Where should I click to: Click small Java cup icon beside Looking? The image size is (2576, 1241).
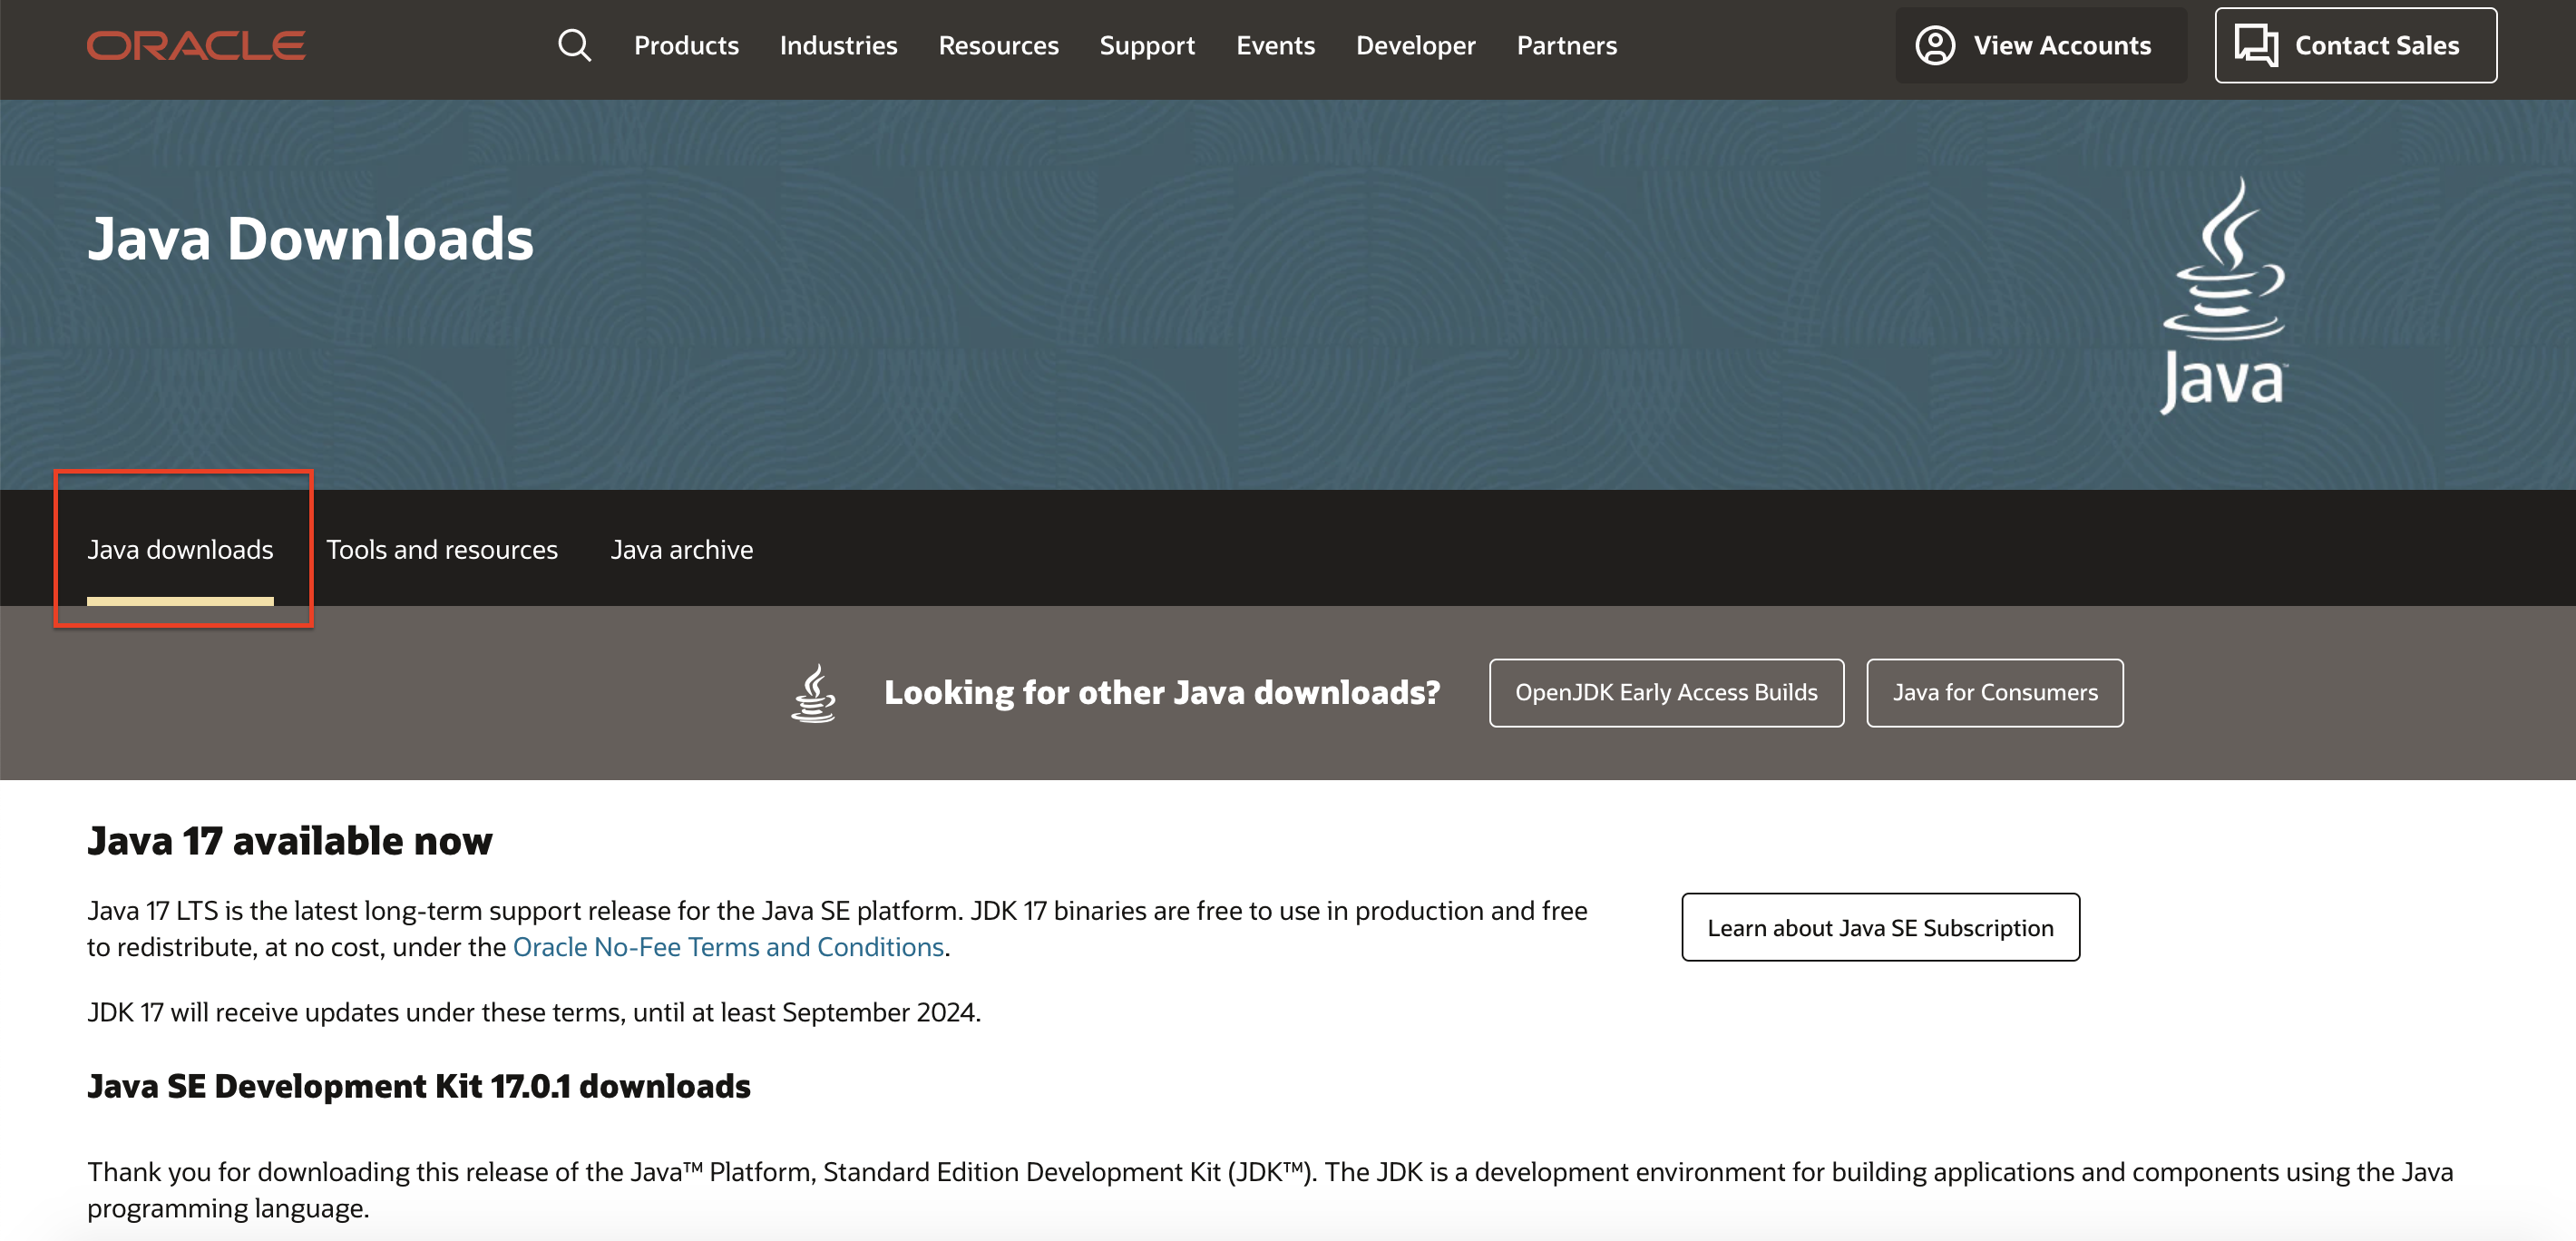click(813, 693)
